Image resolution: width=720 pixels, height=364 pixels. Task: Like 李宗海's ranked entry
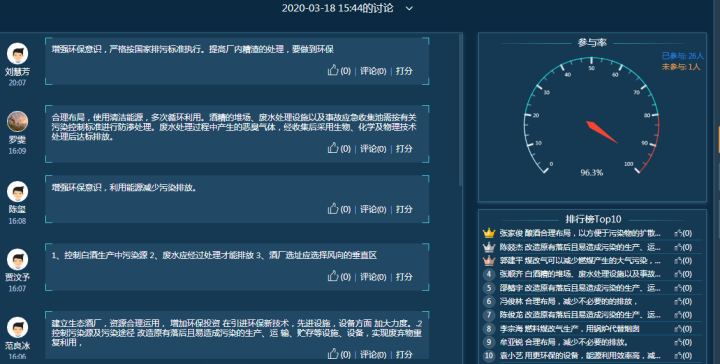coord(678,329)
